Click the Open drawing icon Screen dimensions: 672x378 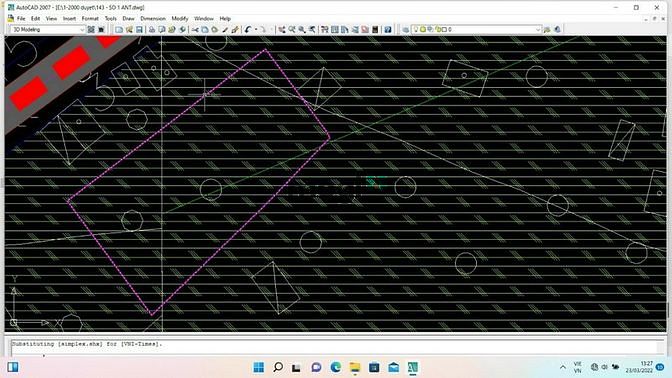129,30
